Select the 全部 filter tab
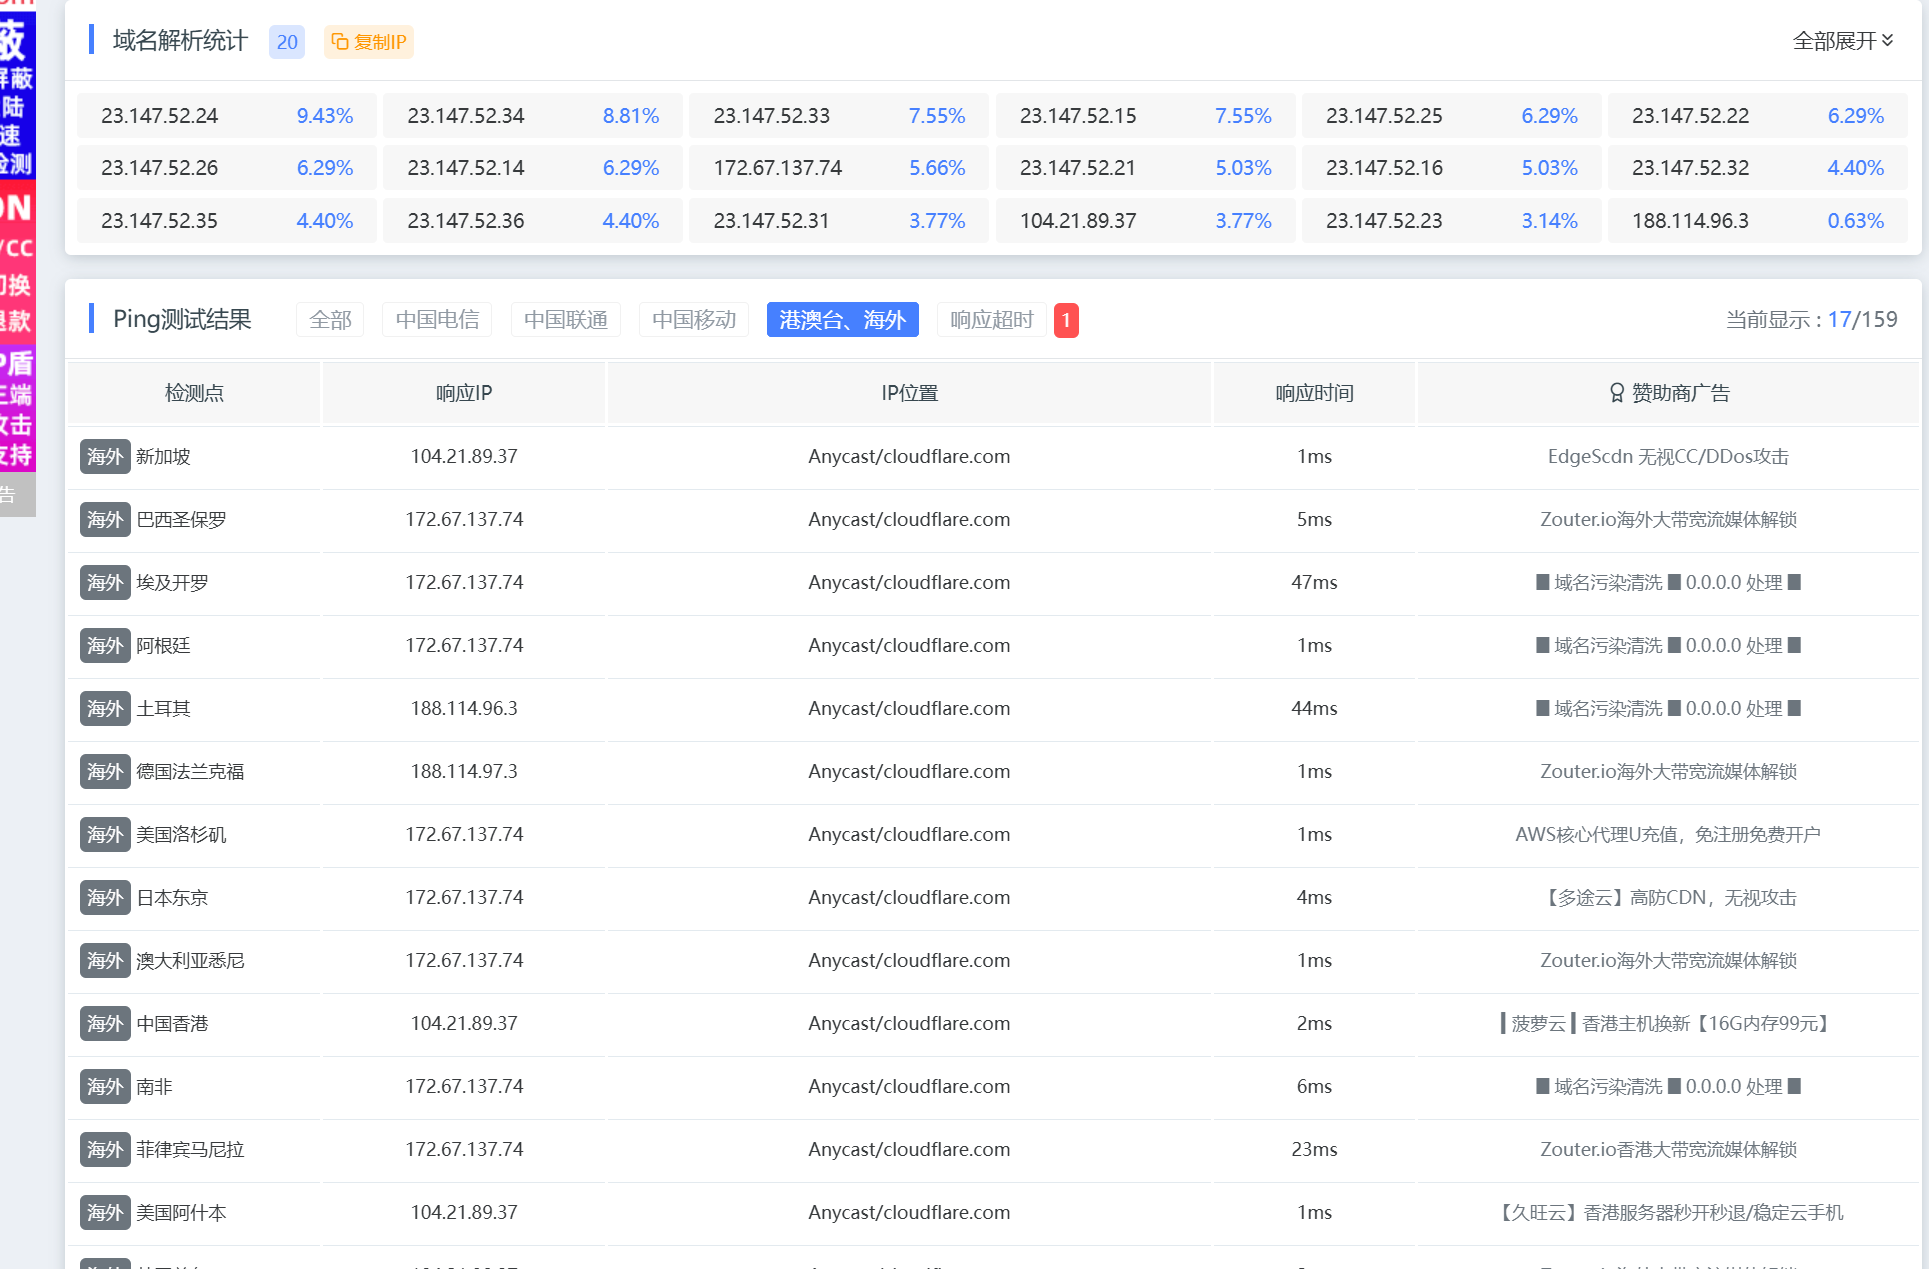The image size is (1929, 1269). [330, 320]
